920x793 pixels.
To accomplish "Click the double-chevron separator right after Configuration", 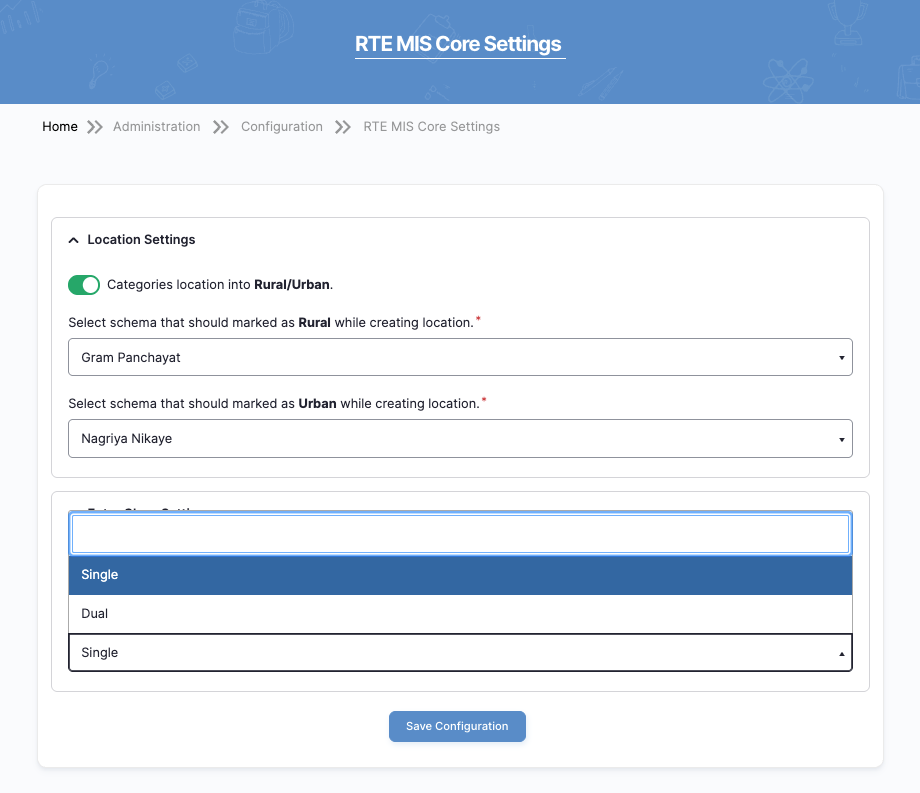I will [343, 127].
